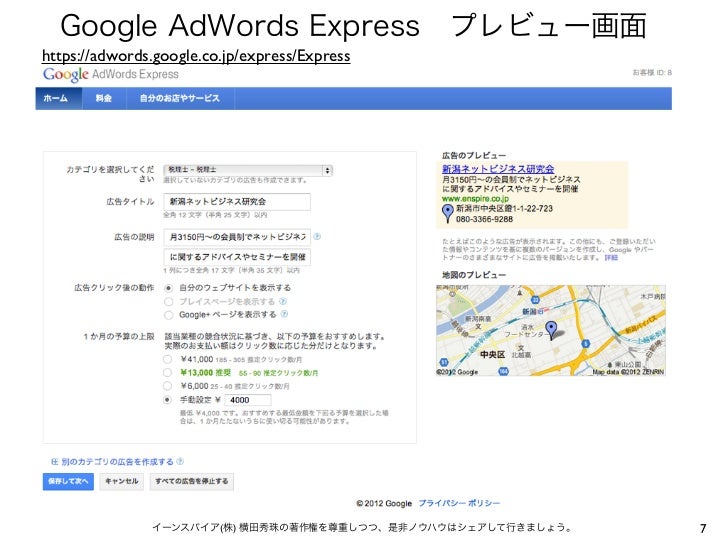Click the 広告のプレビュー heading
Screen dimensions: 728x546
click(x=474, y=156)
